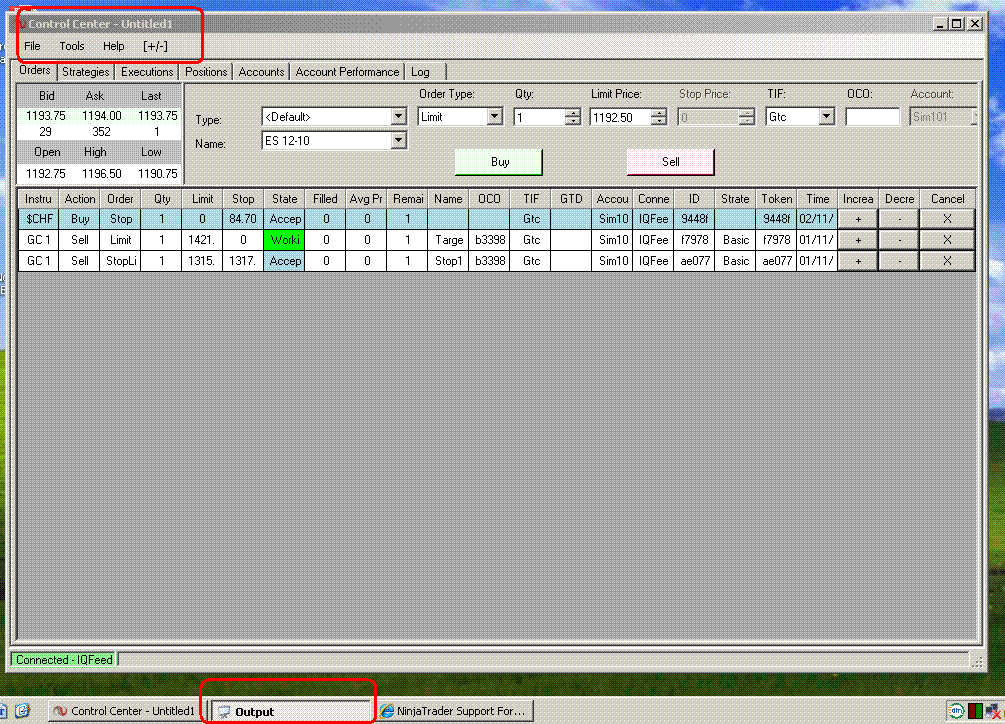Open the Tools menu
The image size is (1005, 724).
72,46
